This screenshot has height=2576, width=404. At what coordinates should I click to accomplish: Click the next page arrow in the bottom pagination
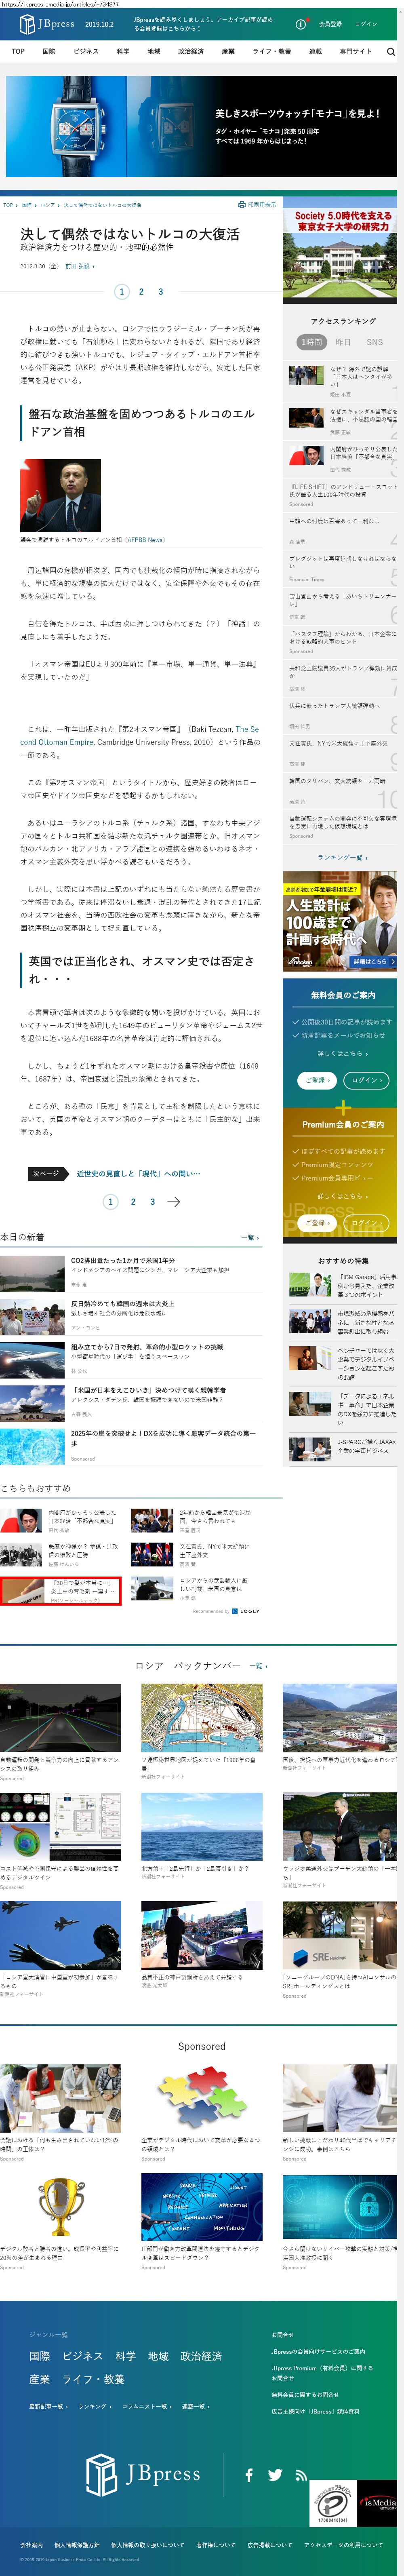tap(174, 1201)
